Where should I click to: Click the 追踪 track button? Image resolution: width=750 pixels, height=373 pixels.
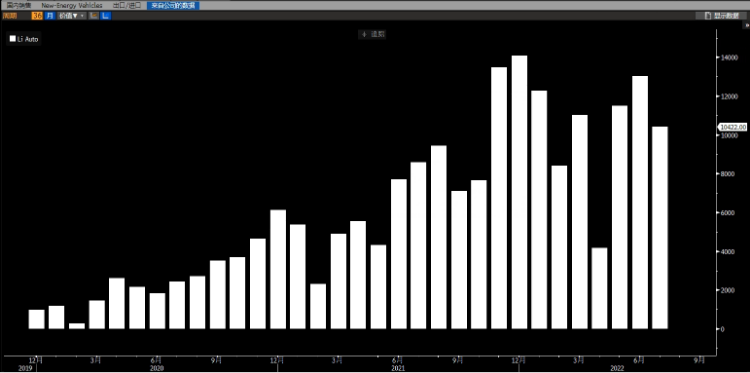[372, 34]
